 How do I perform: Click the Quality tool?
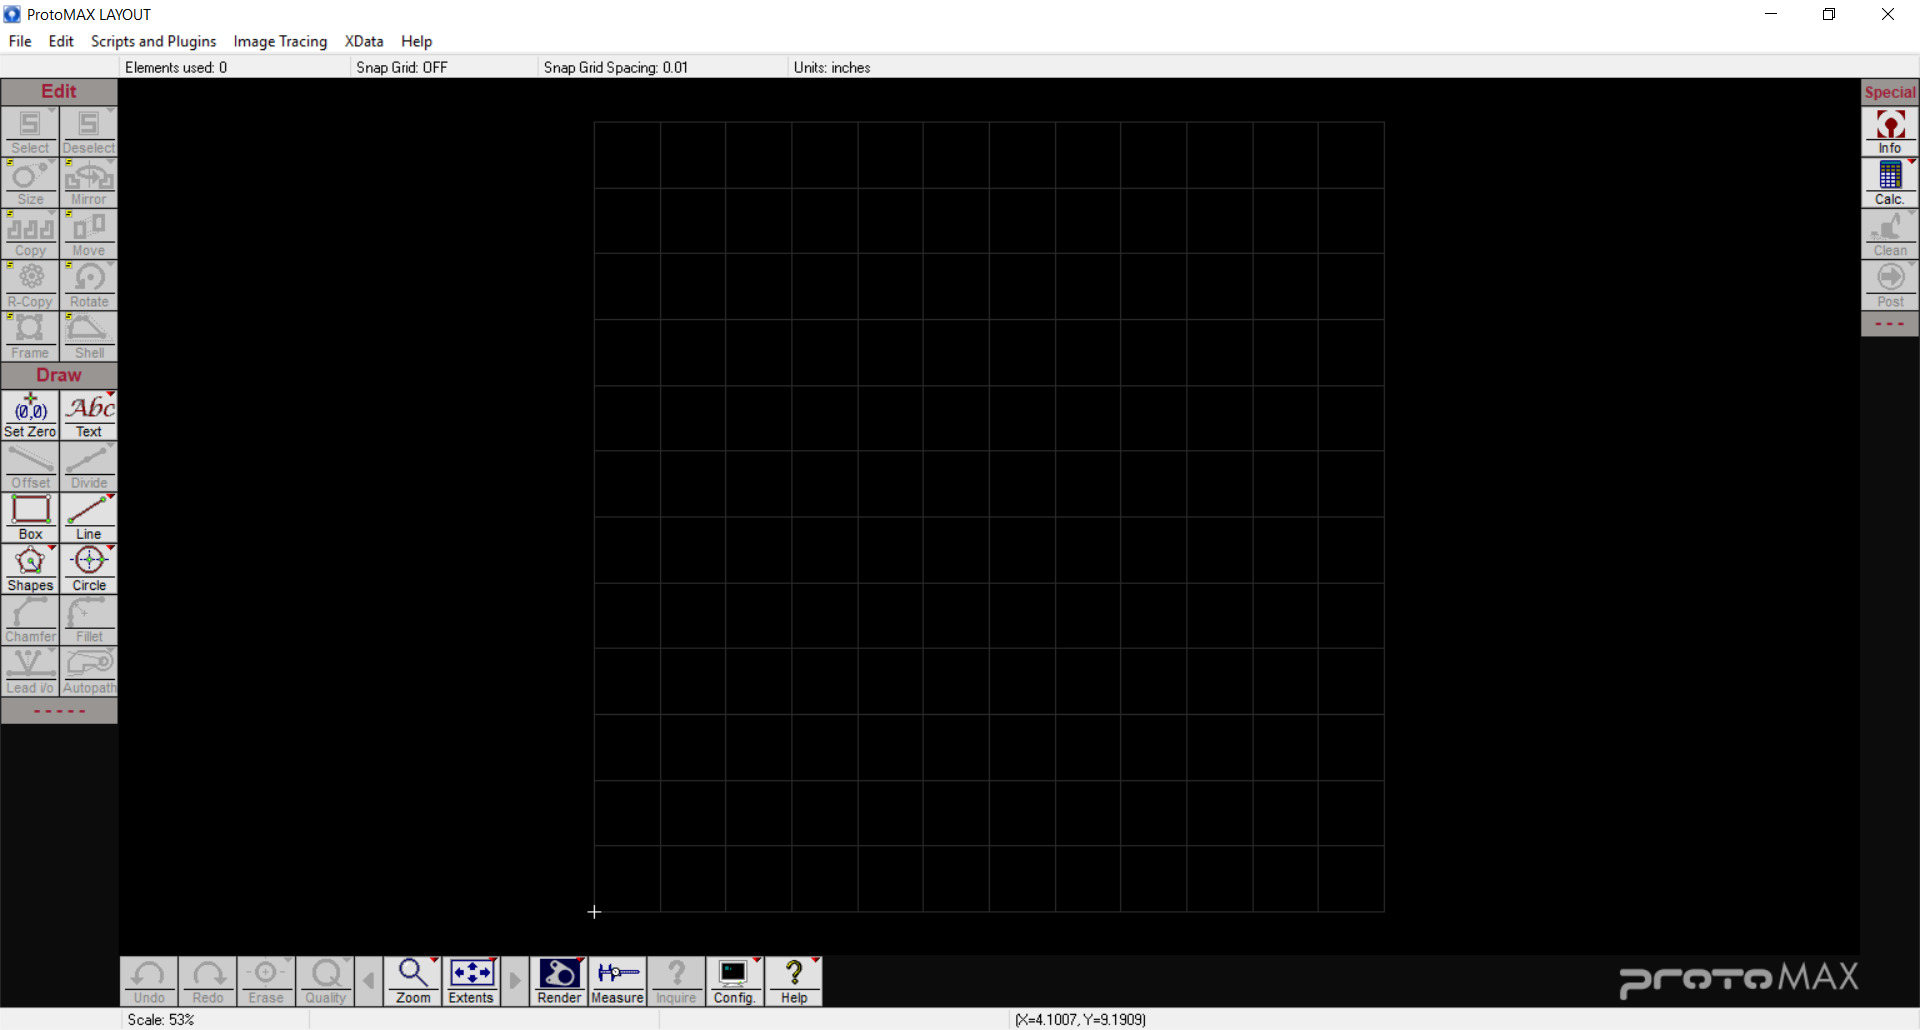pyautogui.click(x=325, y=981)
